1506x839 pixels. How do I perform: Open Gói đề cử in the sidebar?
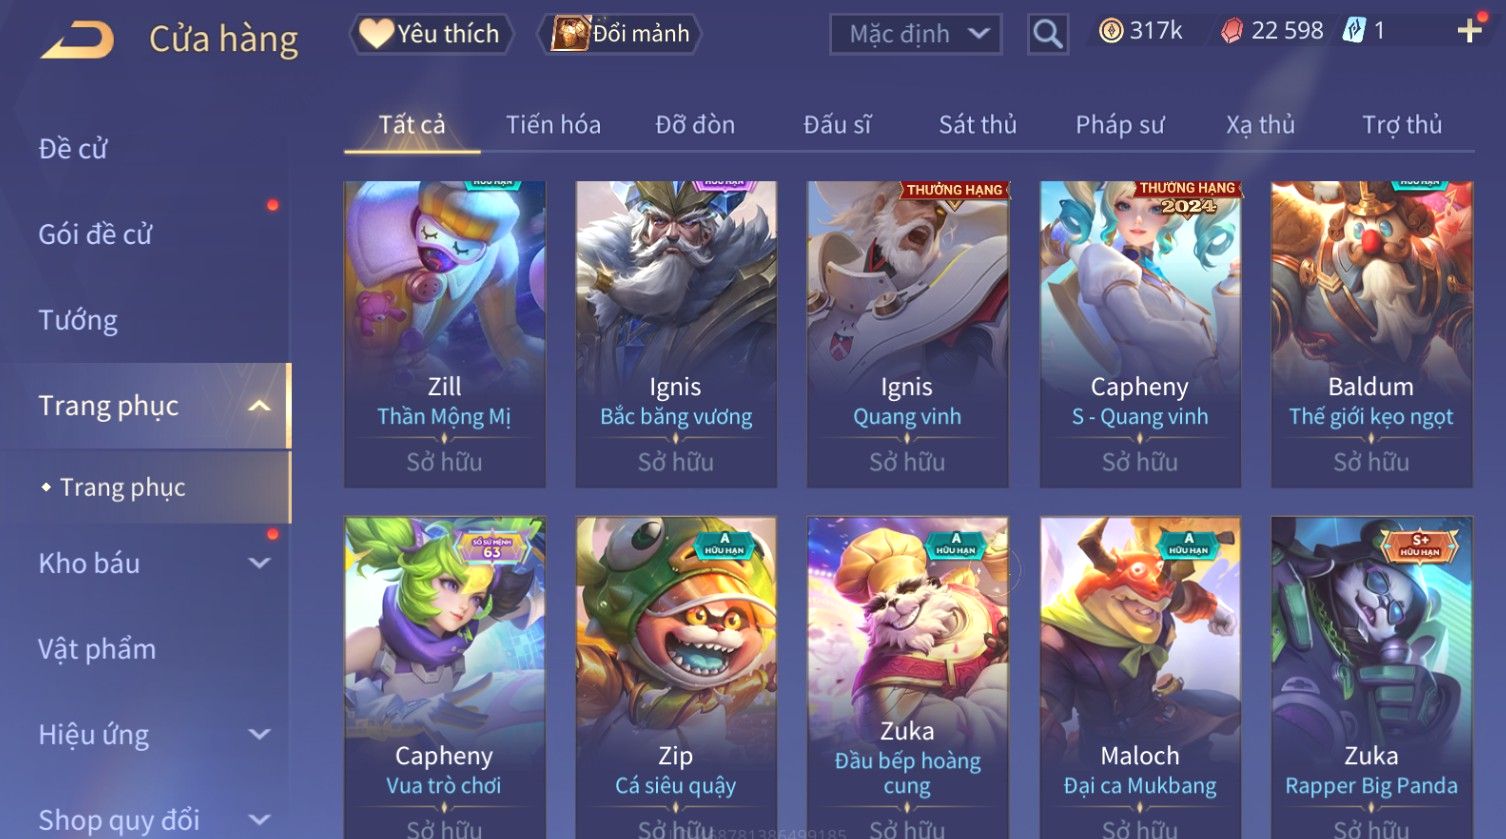[95, 234]
